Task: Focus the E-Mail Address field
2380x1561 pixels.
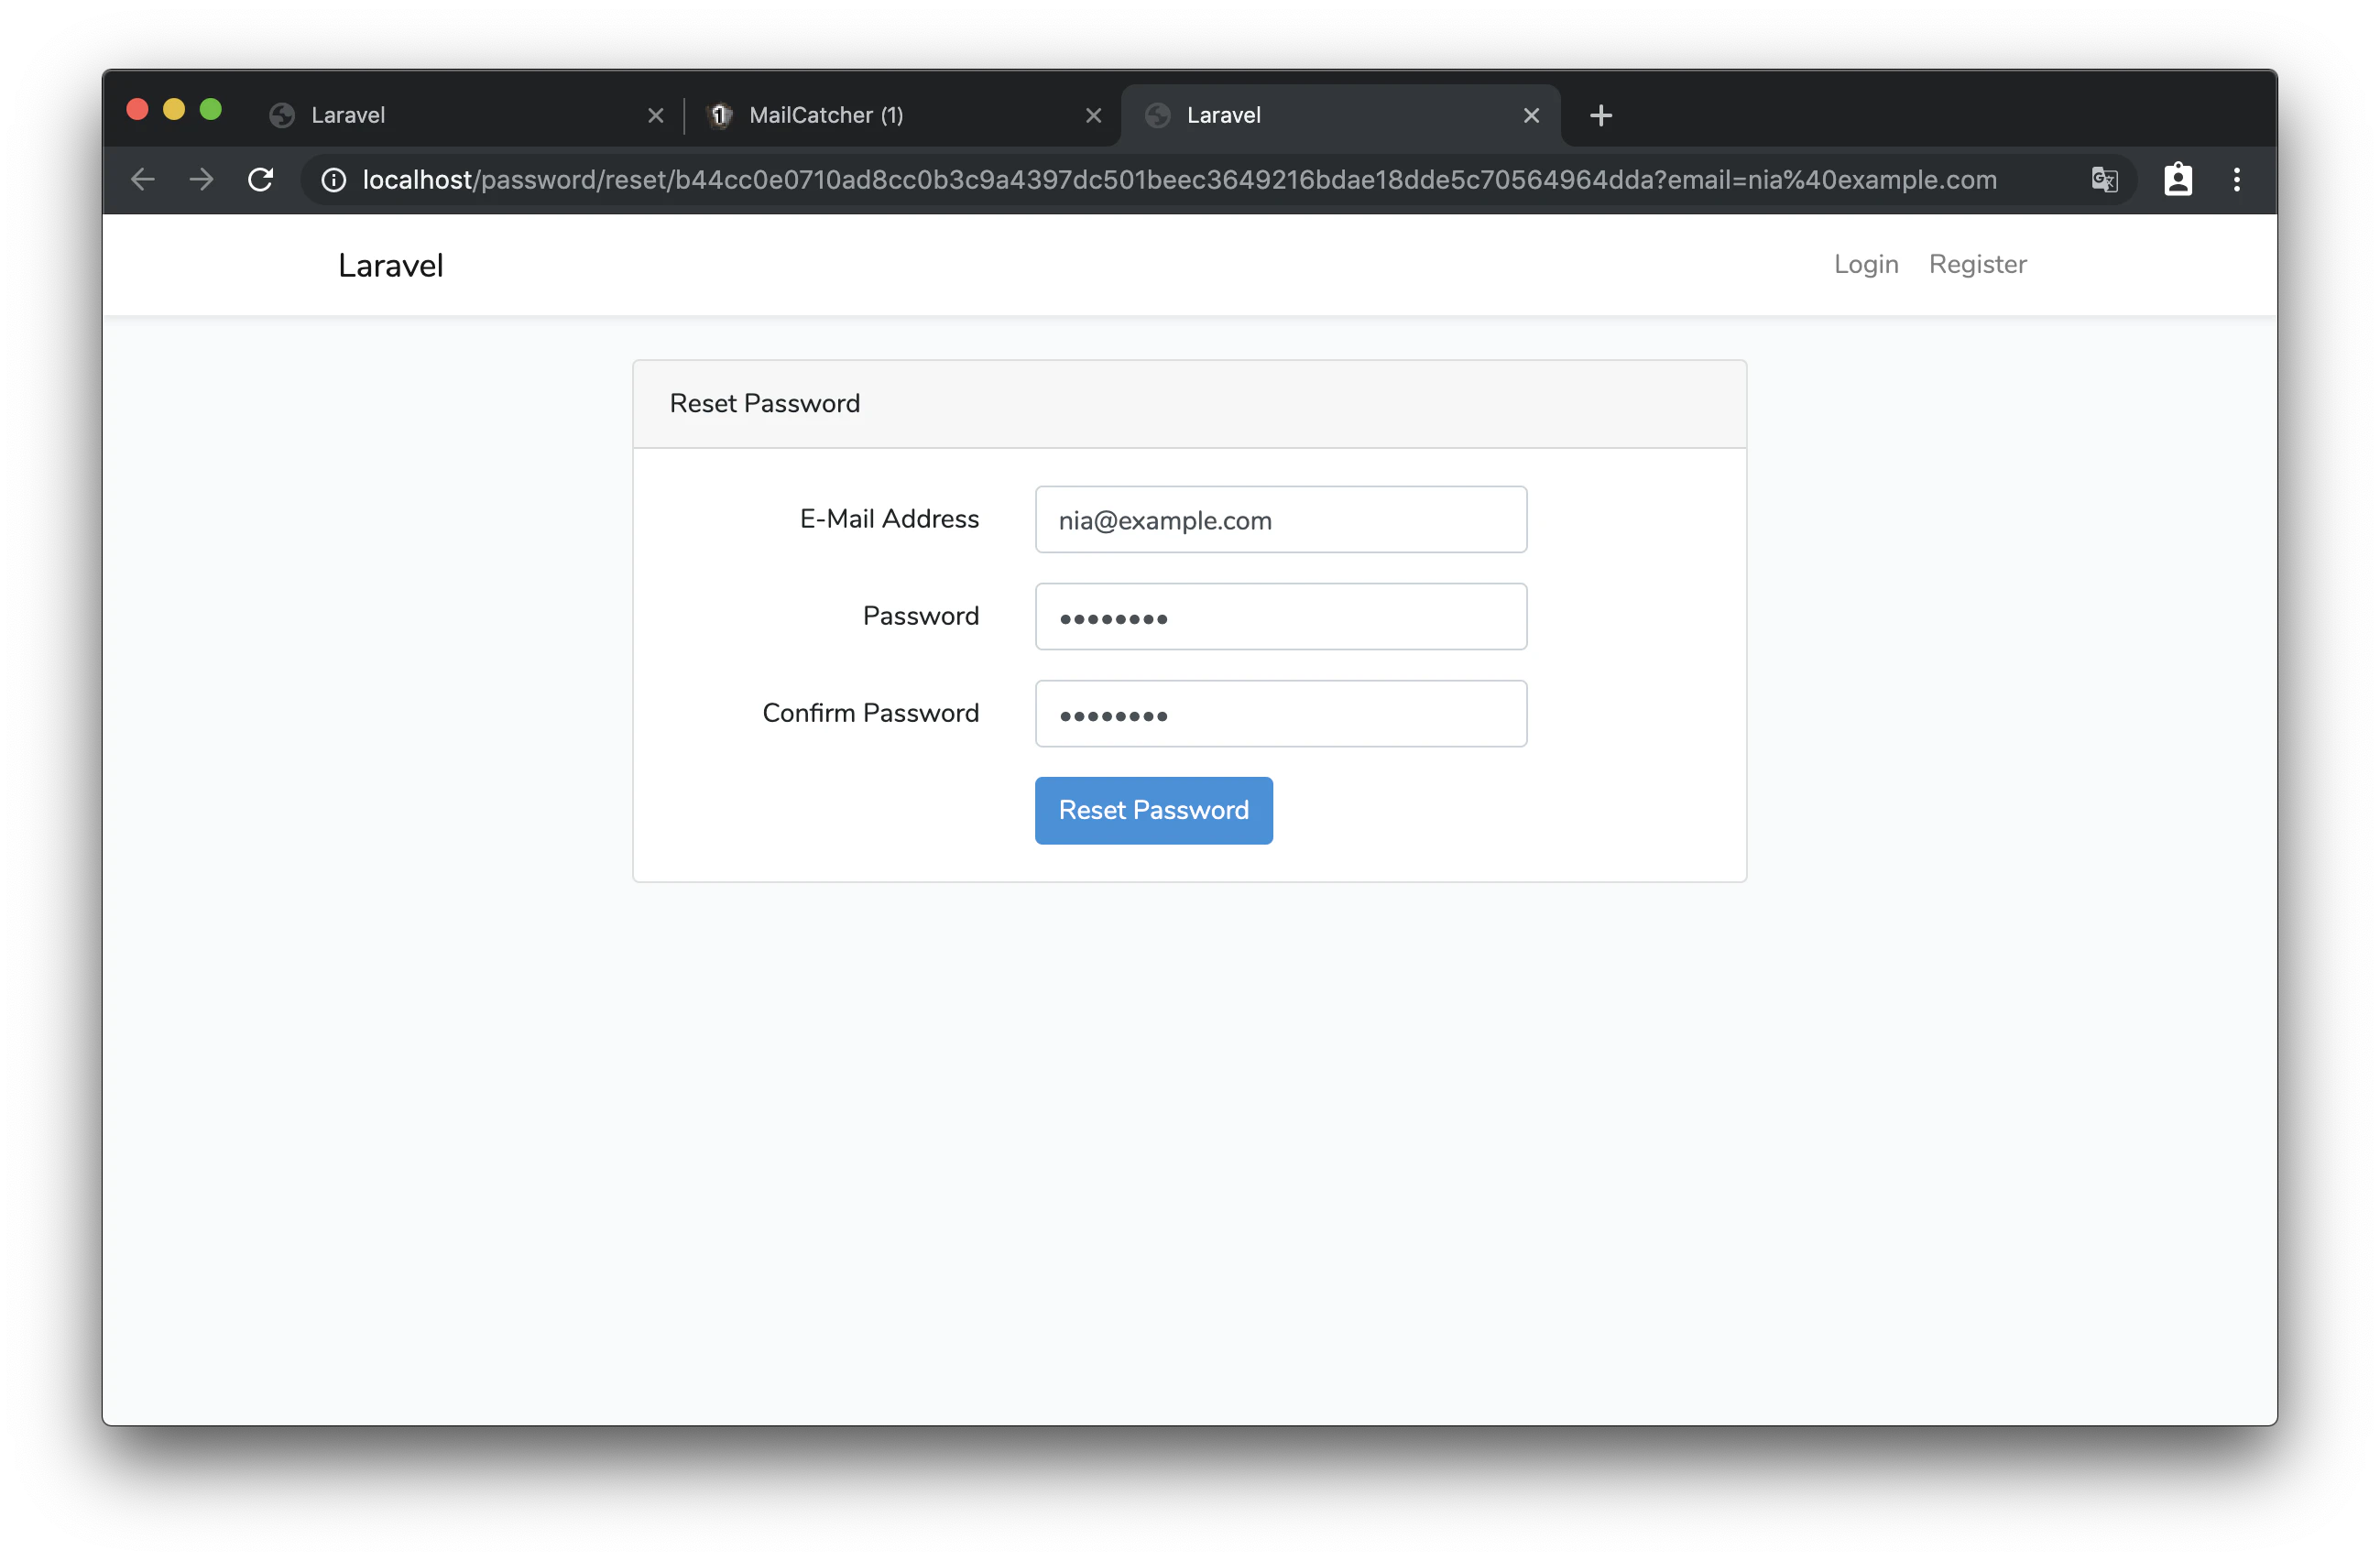Action: (1281, 520)
